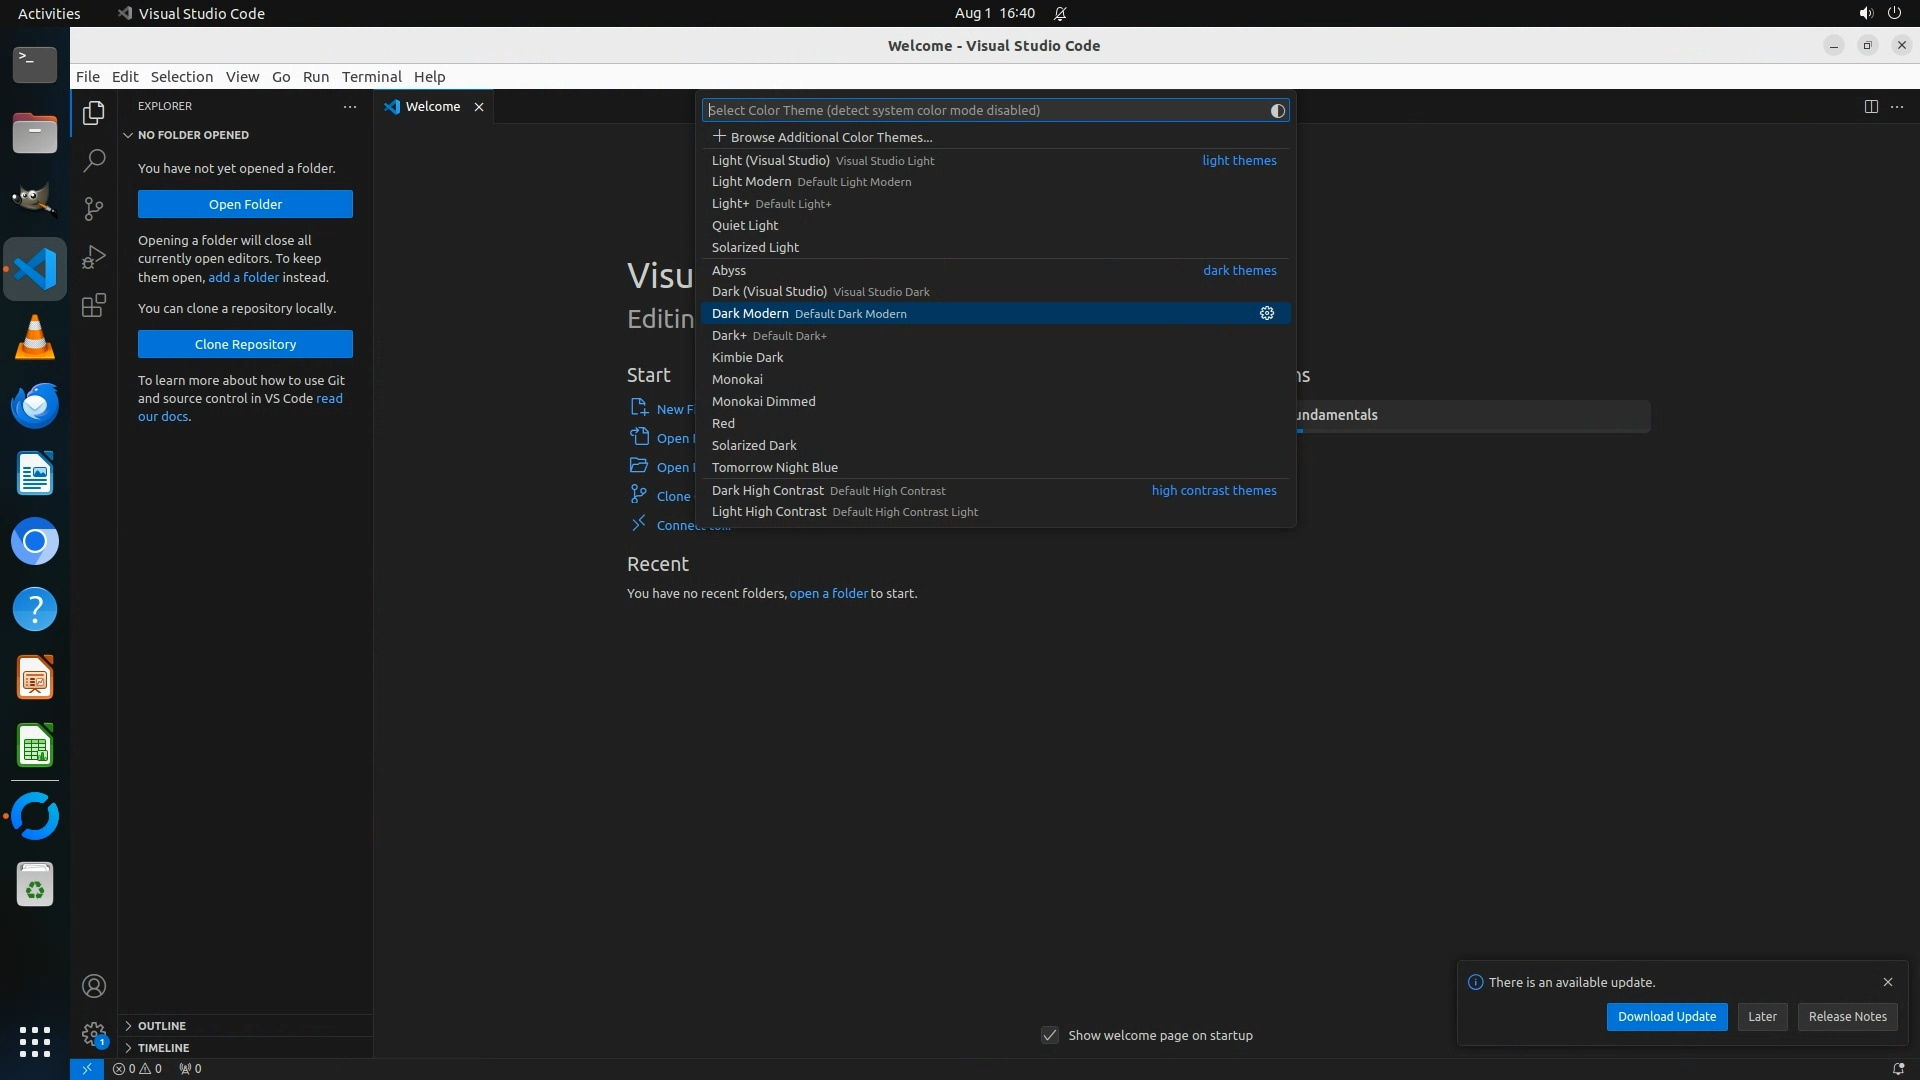Expand the Outline section
Viewport: 1920px width, 1080px height.
(x=162, y=1026)
